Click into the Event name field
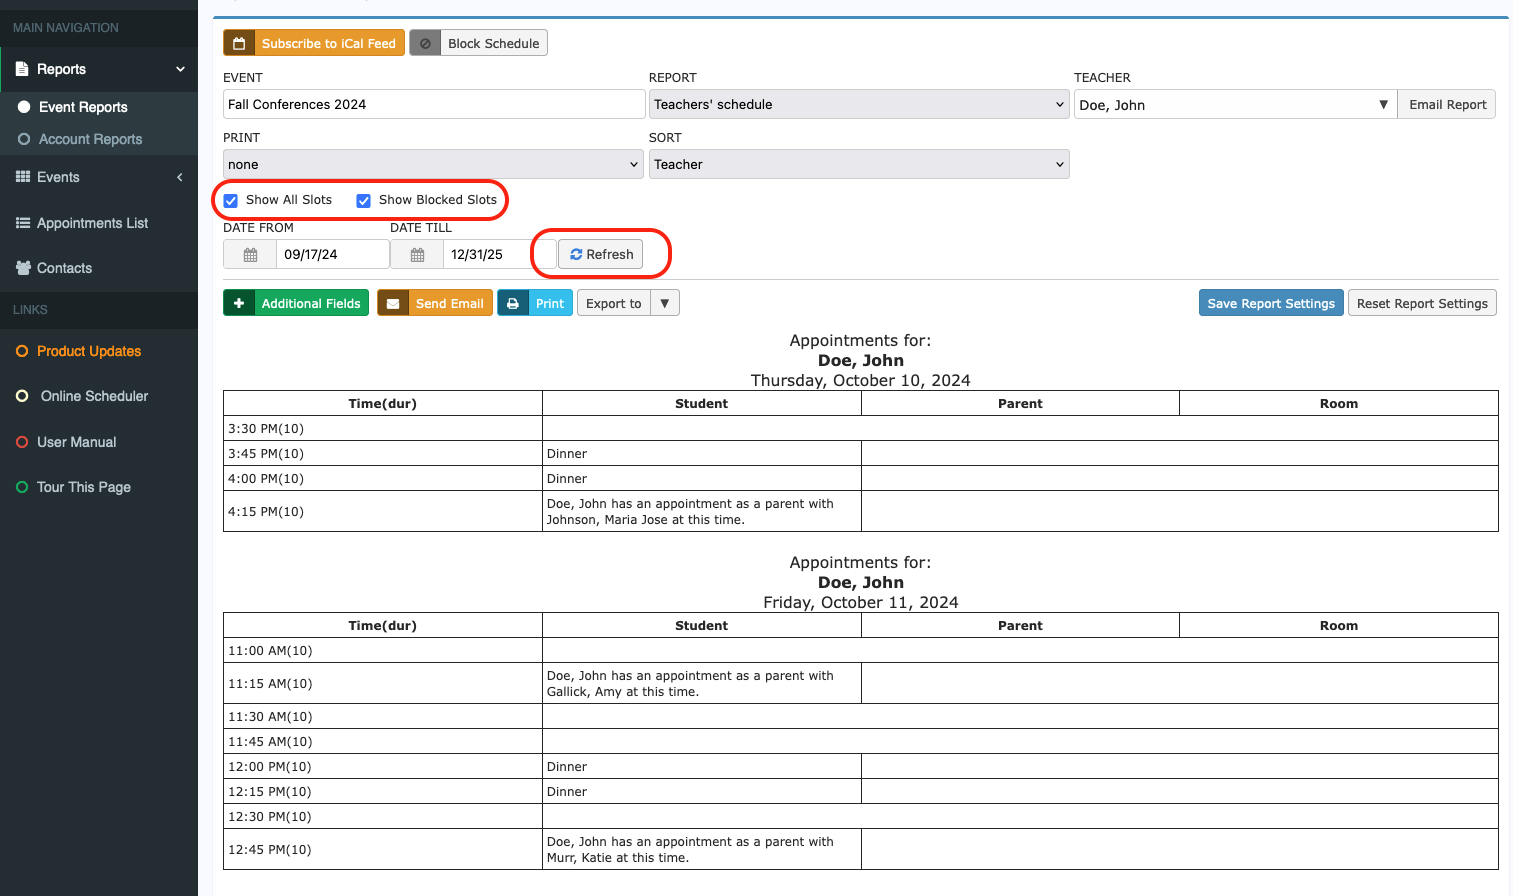This screenshot has height=896, width=1513. tap(433, 104)
